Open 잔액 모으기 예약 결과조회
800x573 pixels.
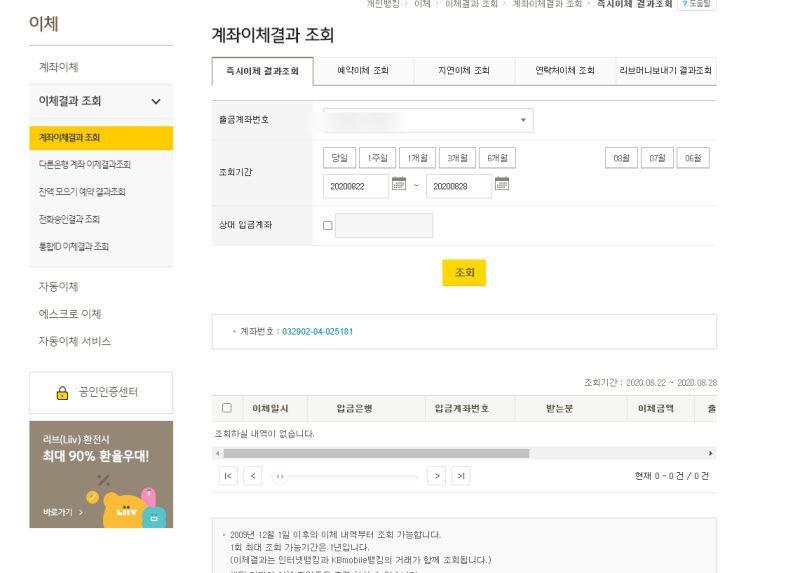[82, 192]
